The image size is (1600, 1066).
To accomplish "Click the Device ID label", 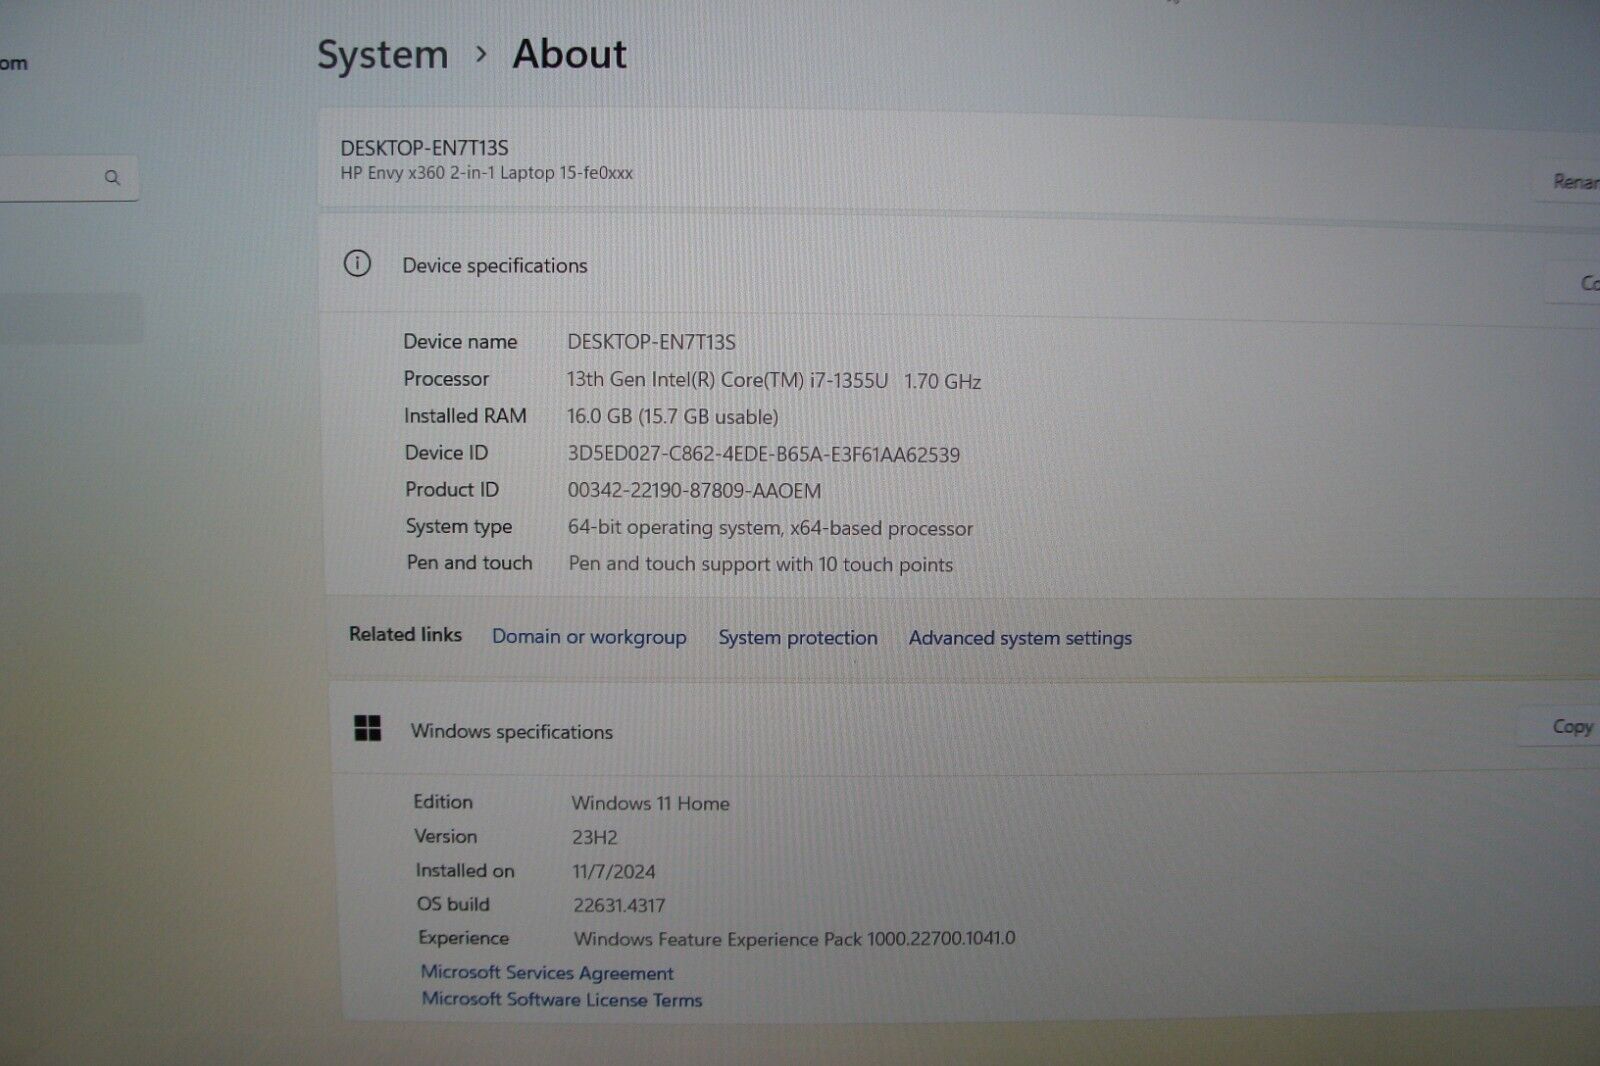I will coord(446,452).
